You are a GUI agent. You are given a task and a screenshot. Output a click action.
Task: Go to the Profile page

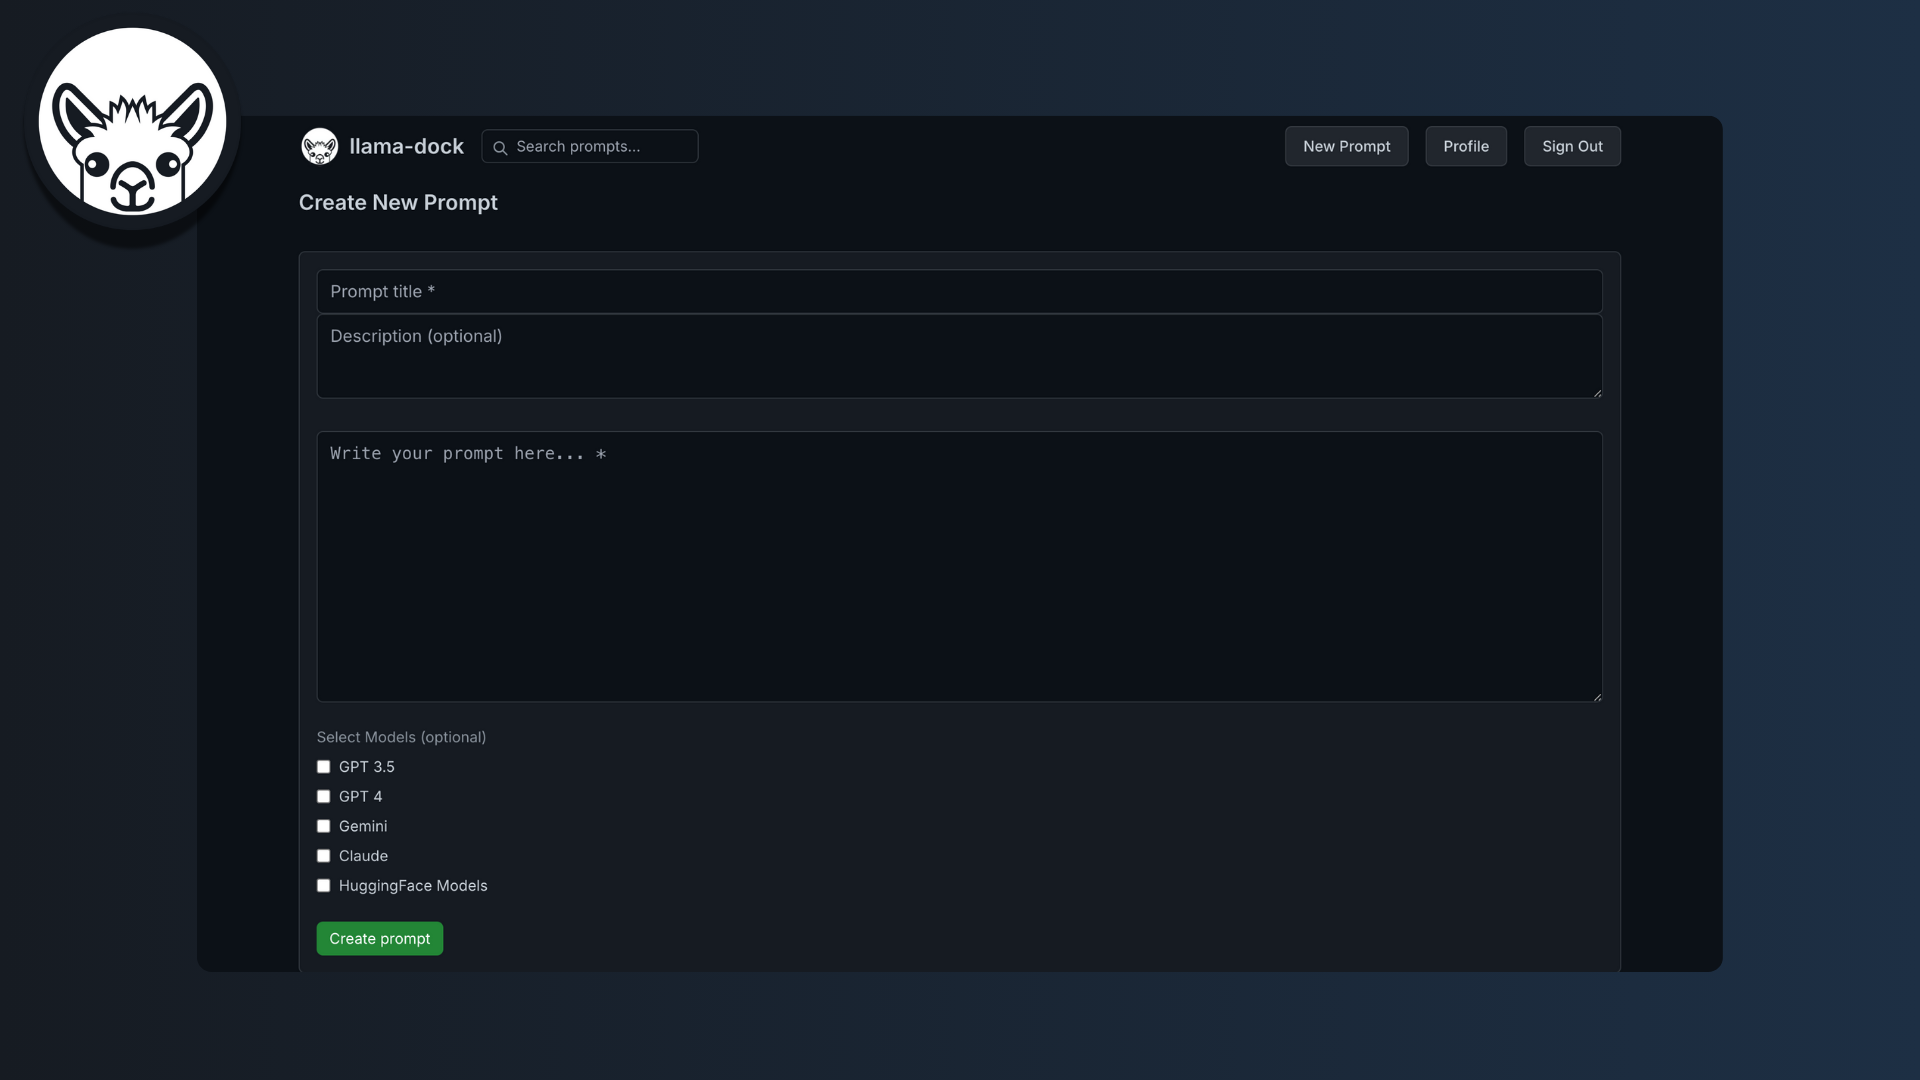tap(1465, 146)
